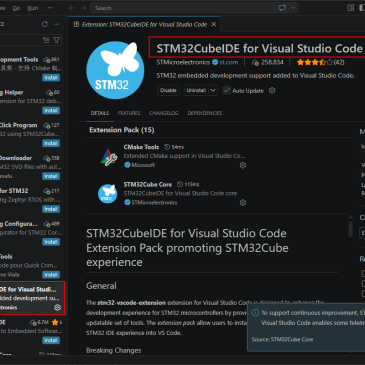Click the large STM32 butterfly logo
This screenshot has width=365, height=365.
[x=115, y=70]
